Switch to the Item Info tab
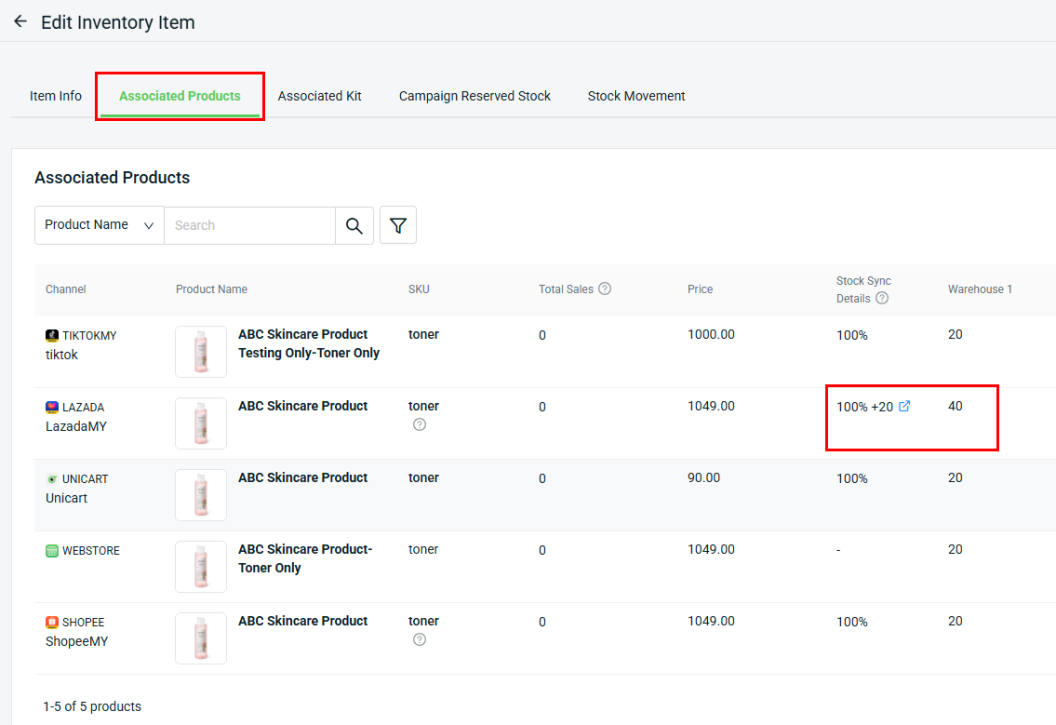 (56, 96)
